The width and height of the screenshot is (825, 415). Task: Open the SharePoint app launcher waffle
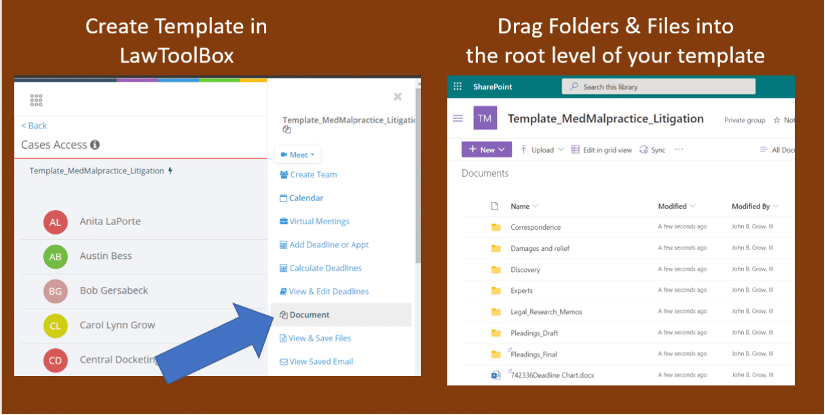tap(457, 87)
